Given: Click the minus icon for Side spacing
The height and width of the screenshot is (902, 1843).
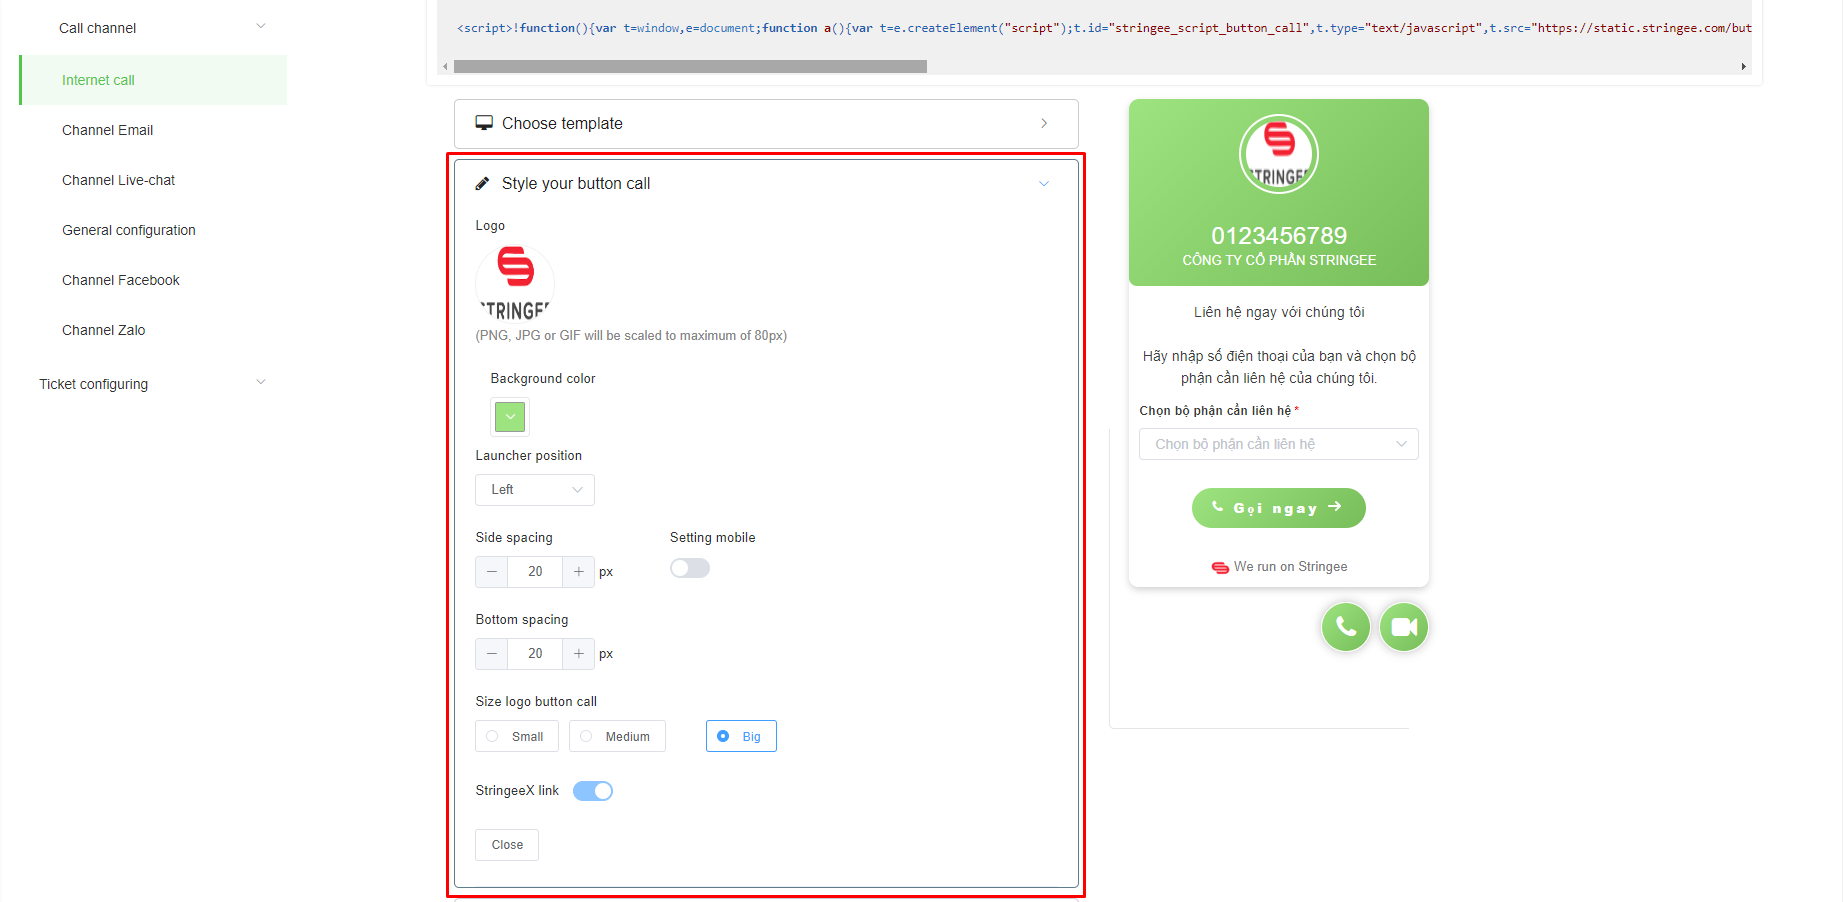Looking at the screenshot, I should click(x=491, y=572).
